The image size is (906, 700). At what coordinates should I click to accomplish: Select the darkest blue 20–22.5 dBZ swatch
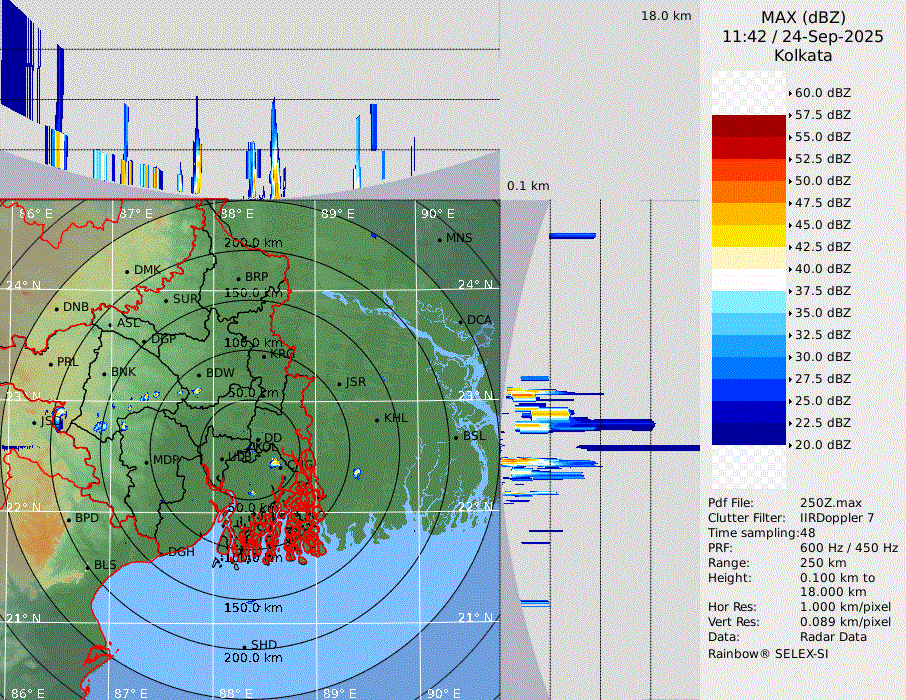pos(748,433)
